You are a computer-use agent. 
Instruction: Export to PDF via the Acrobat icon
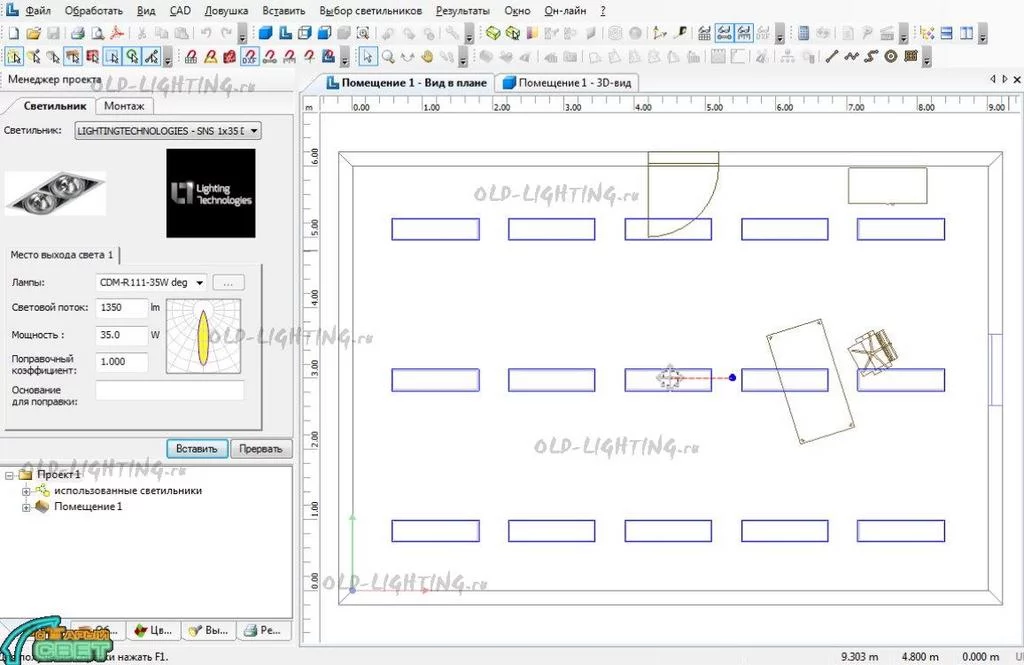pyautogui.click(x=115, y=32)
